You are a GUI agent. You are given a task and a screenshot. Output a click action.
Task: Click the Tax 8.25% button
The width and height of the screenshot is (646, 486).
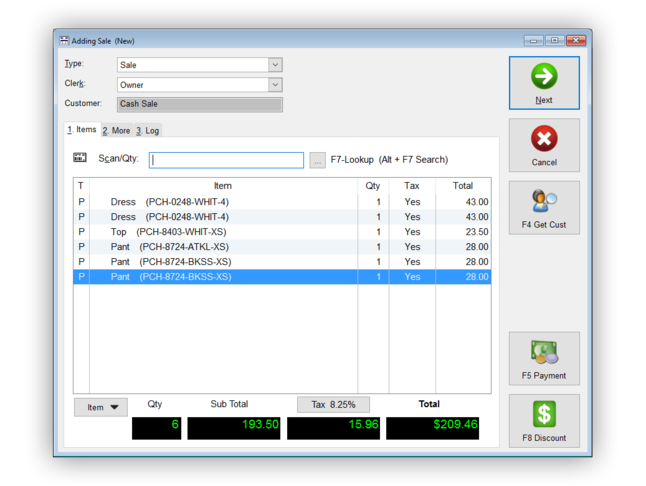coord(333,404)
